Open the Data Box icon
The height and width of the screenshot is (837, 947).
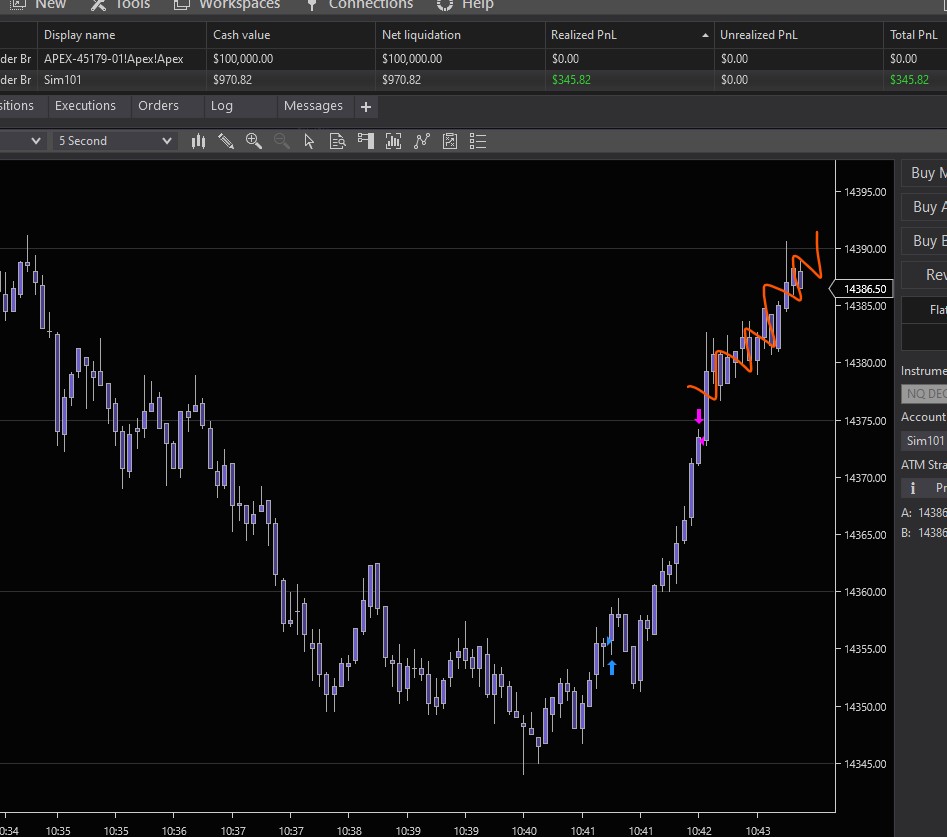pyautogui.click(x=337, y=141)
